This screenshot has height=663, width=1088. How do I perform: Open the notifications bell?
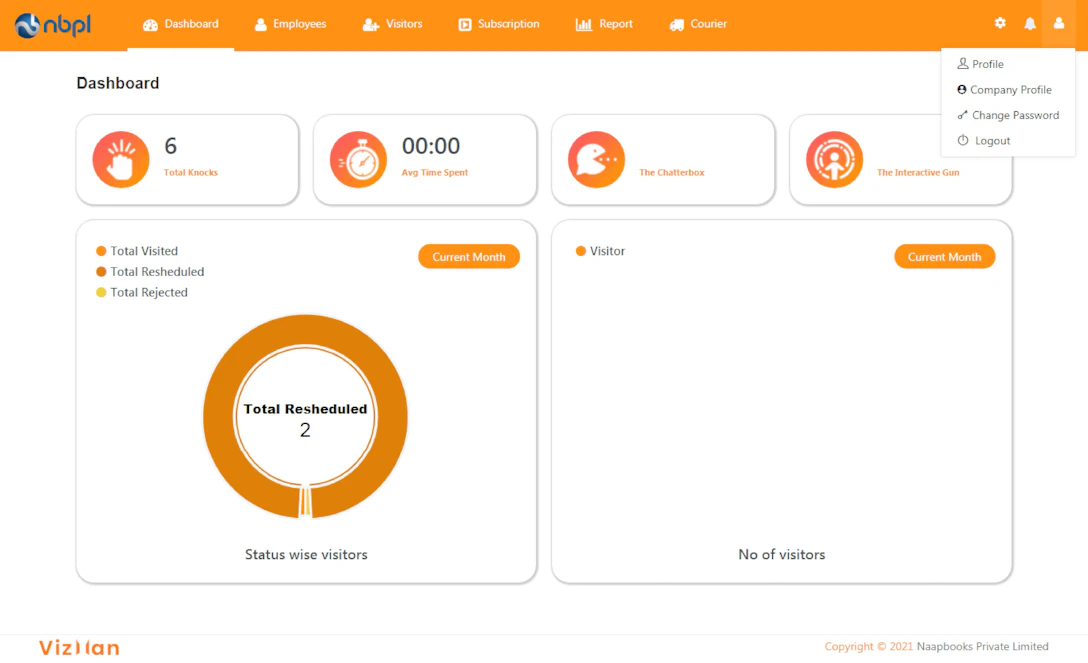(1030, 24)
